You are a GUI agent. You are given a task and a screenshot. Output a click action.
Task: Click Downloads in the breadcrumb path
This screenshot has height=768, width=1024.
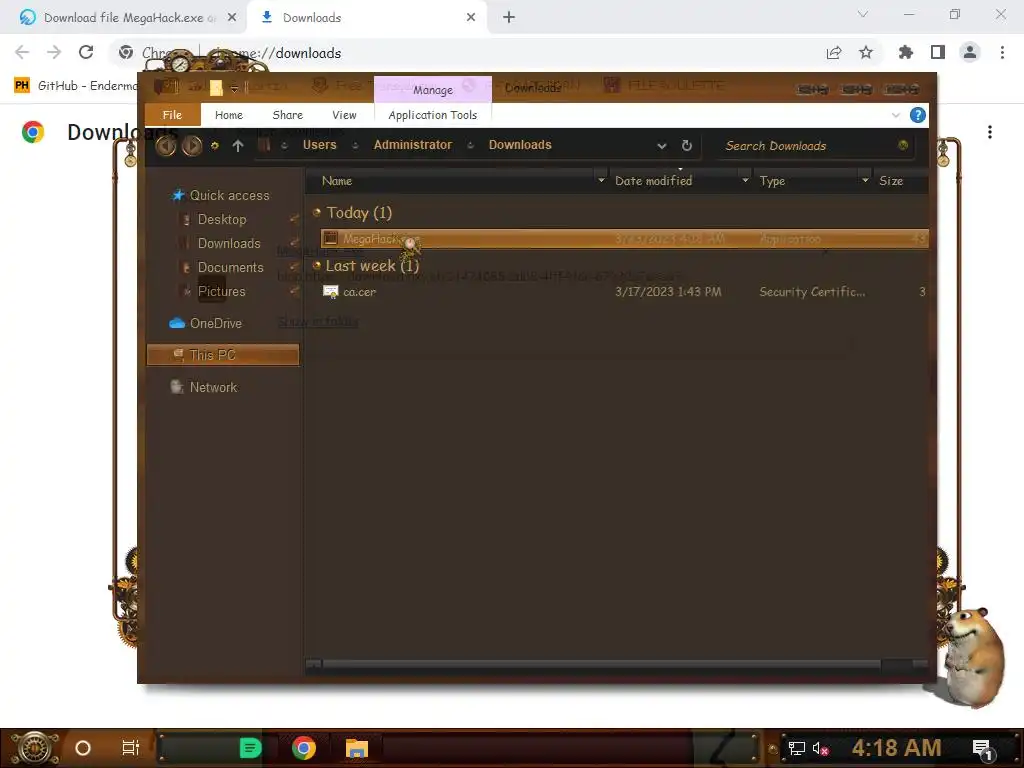tap(520, 145)
